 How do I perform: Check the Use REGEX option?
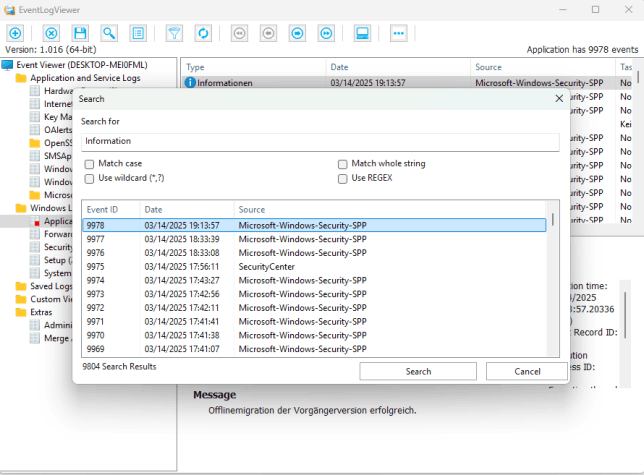343,178
